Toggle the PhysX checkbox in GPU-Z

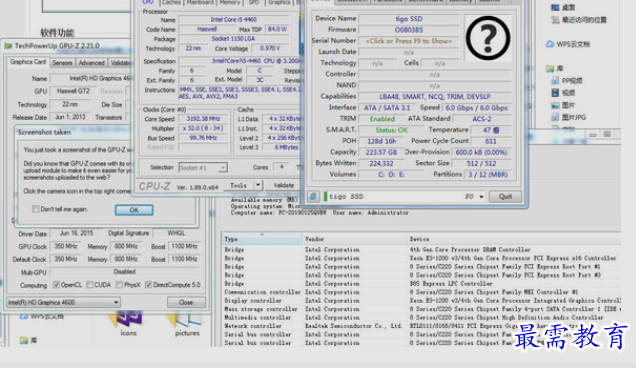(119, 285)
